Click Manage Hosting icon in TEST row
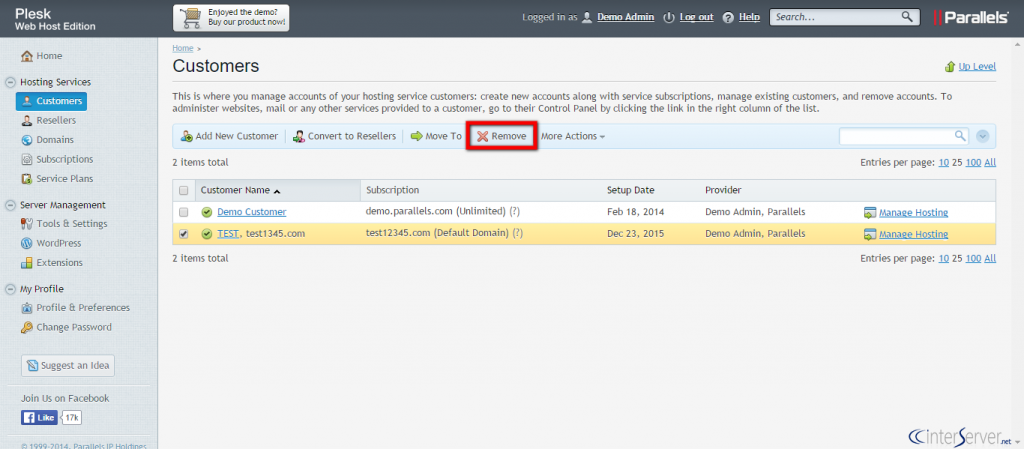Image resolution: width=1024 pixels, height=449 pixels. [x=870, y=235]
